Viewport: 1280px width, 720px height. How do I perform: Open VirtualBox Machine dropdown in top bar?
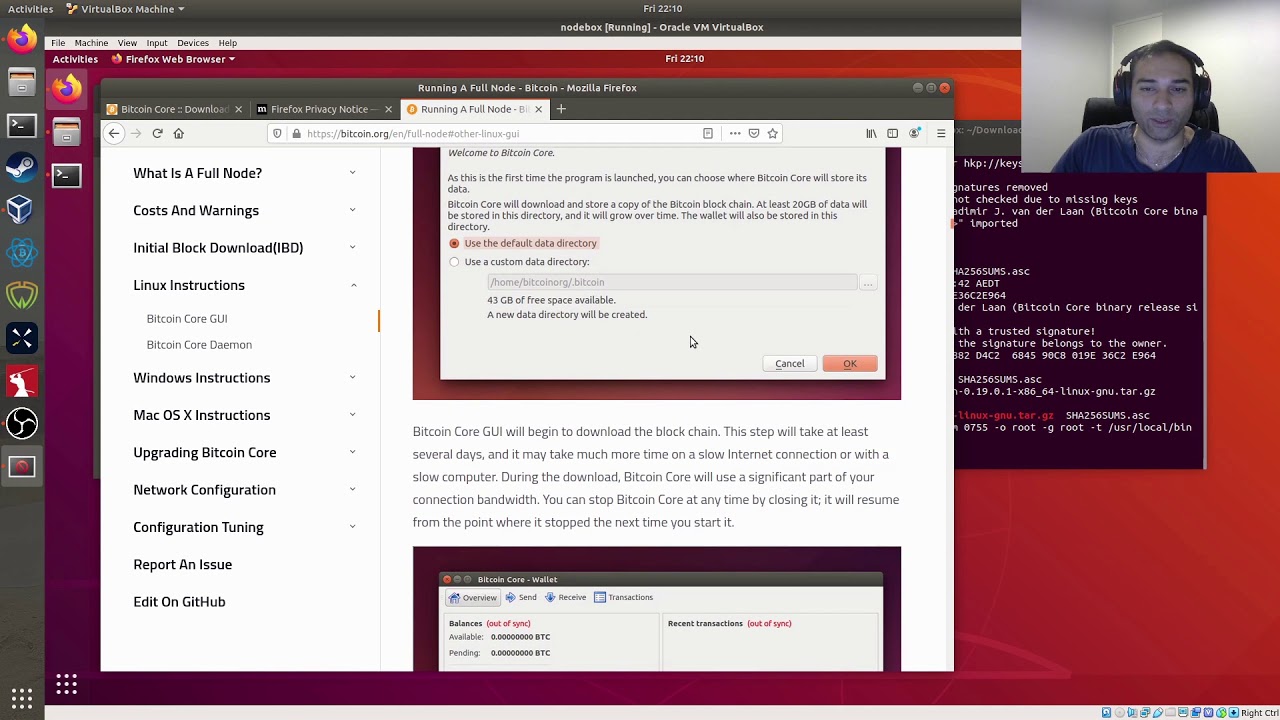pos(125,9)
